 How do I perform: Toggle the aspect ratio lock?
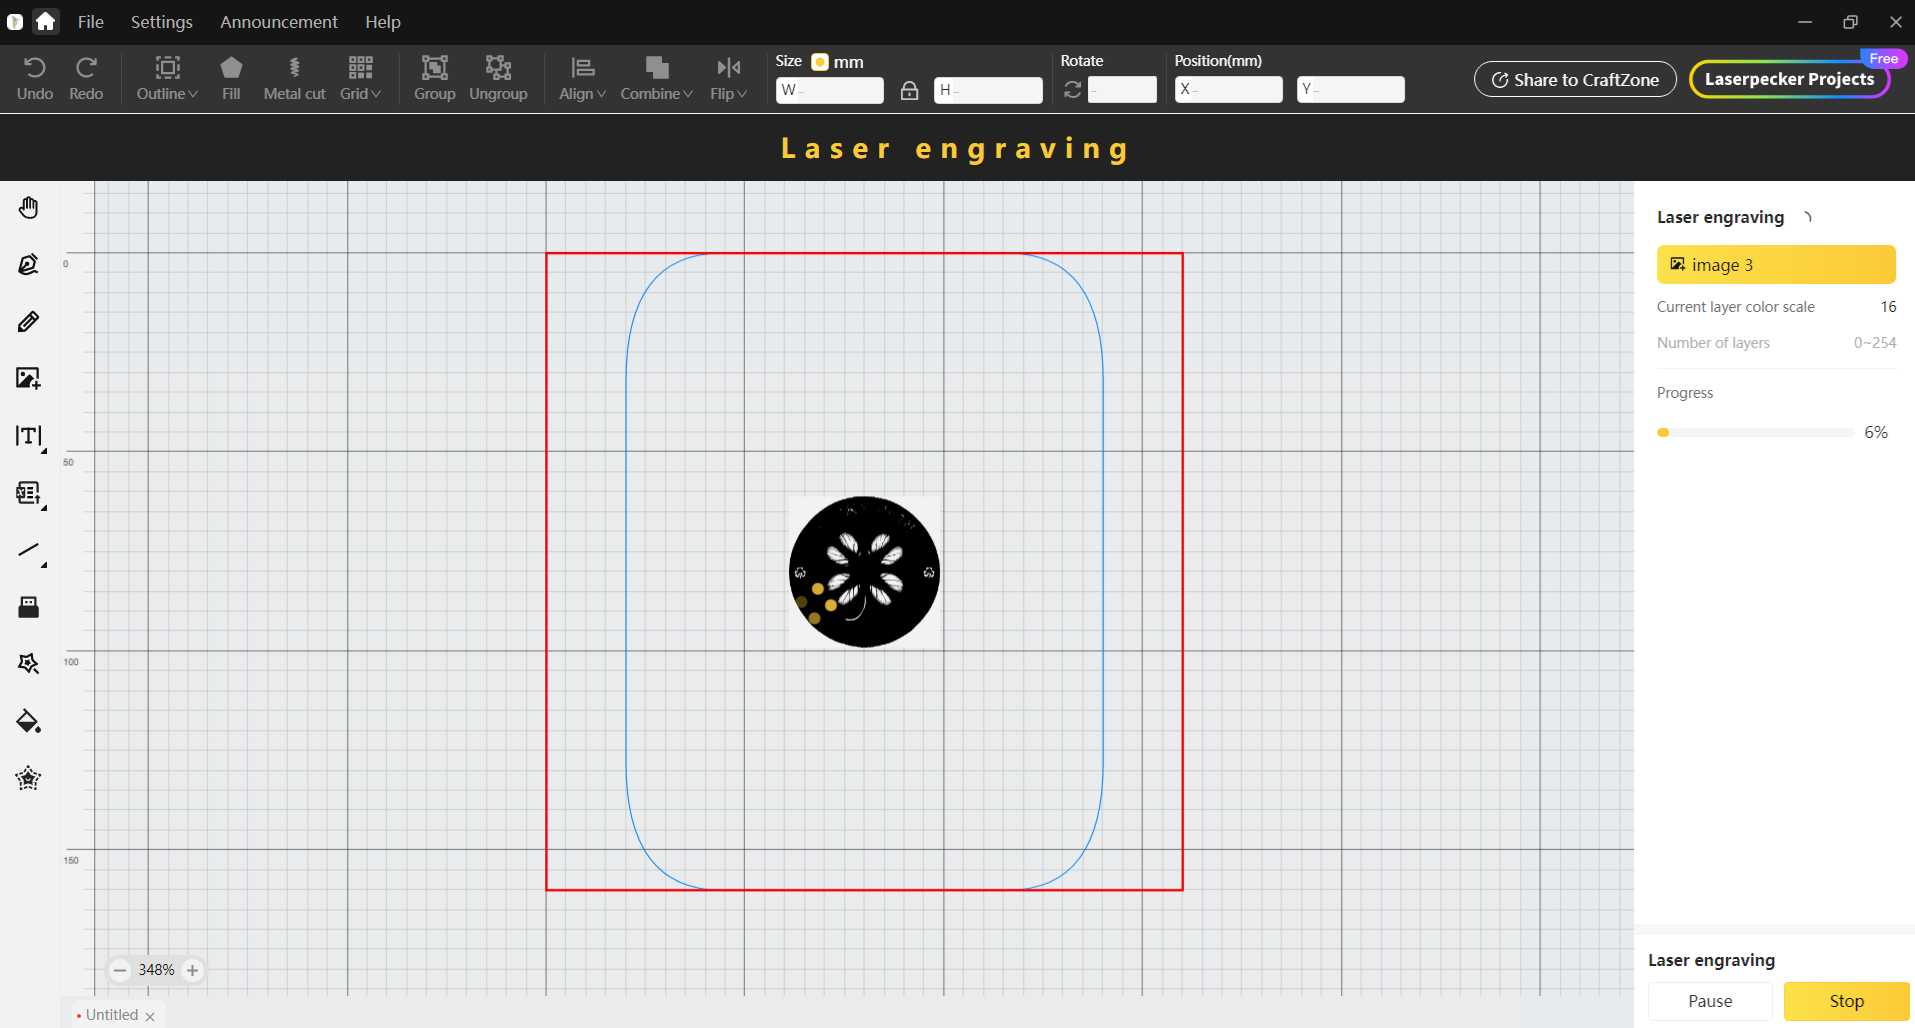coord(909,90)
